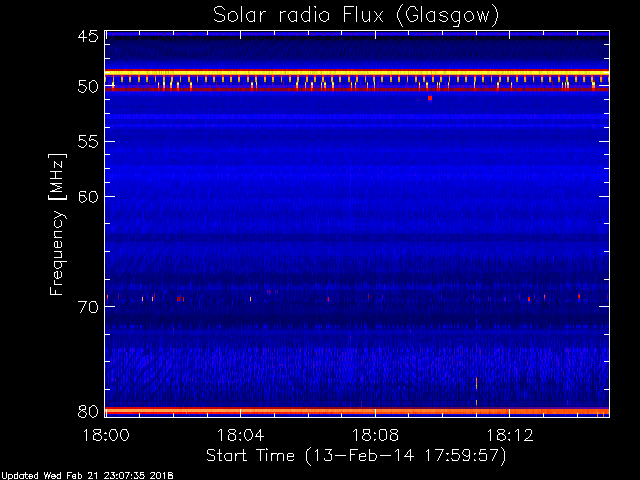Click the 55 frequency tick label
Screen dimensions: 640x480
(x=88, y=142)
